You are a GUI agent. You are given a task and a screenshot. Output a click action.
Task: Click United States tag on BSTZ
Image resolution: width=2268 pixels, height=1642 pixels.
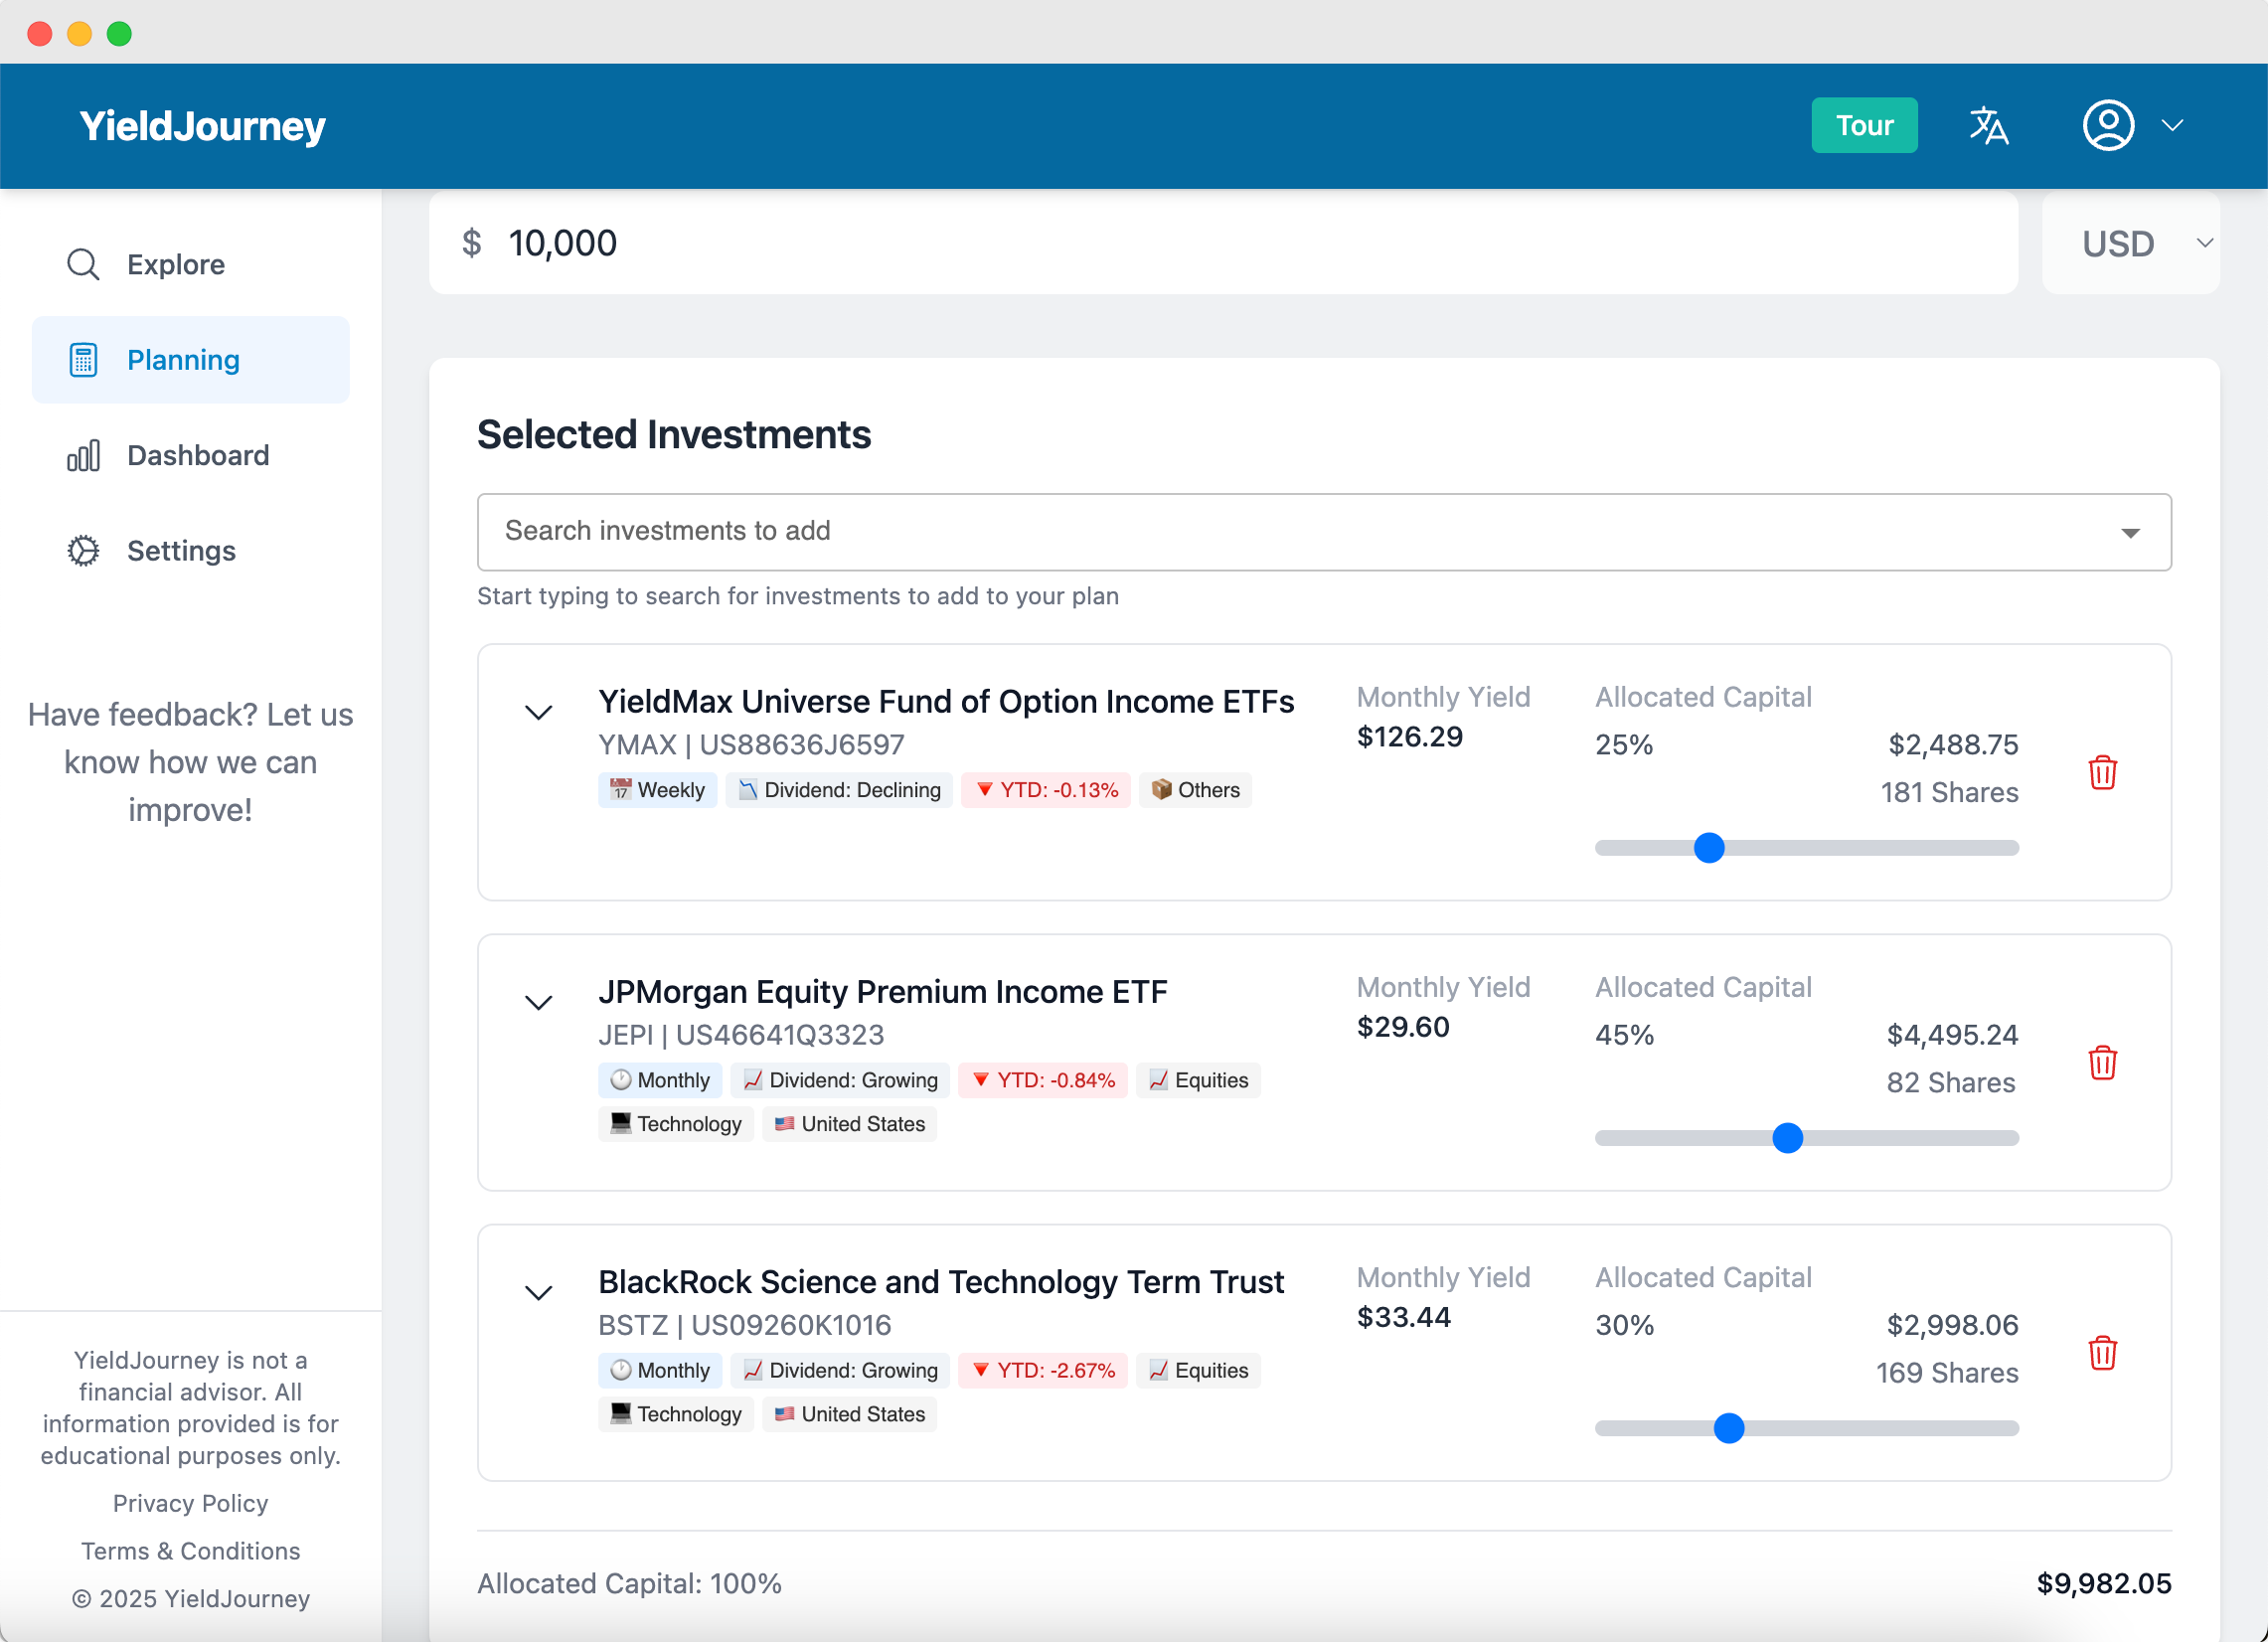tap(850, 1414)
